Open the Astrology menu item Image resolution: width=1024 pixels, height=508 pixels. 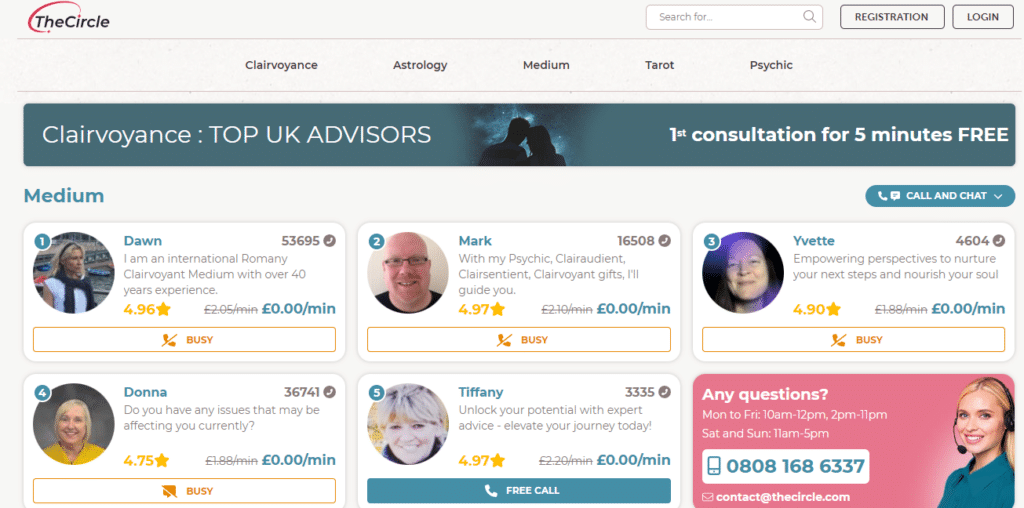(420, 65)
